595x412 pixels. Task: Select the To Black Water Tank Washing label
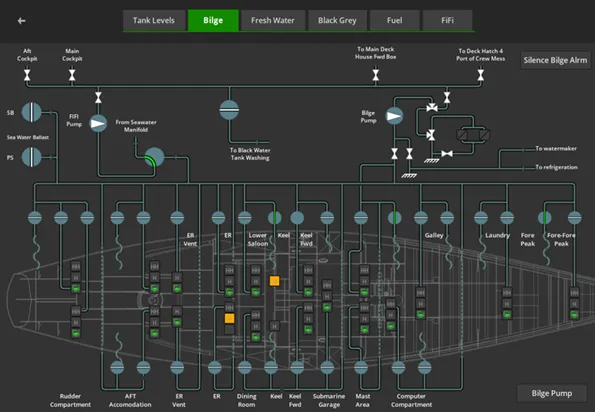pos(250,154)
